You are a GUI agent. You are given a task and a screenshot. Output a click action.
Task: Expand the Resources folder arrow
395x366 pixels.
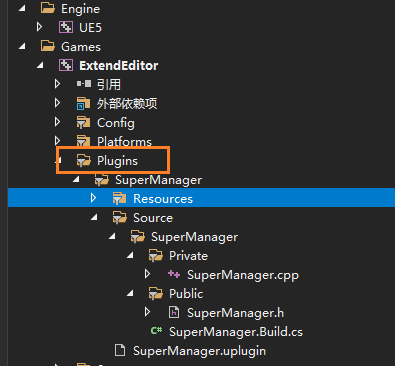tap(93, 198)
